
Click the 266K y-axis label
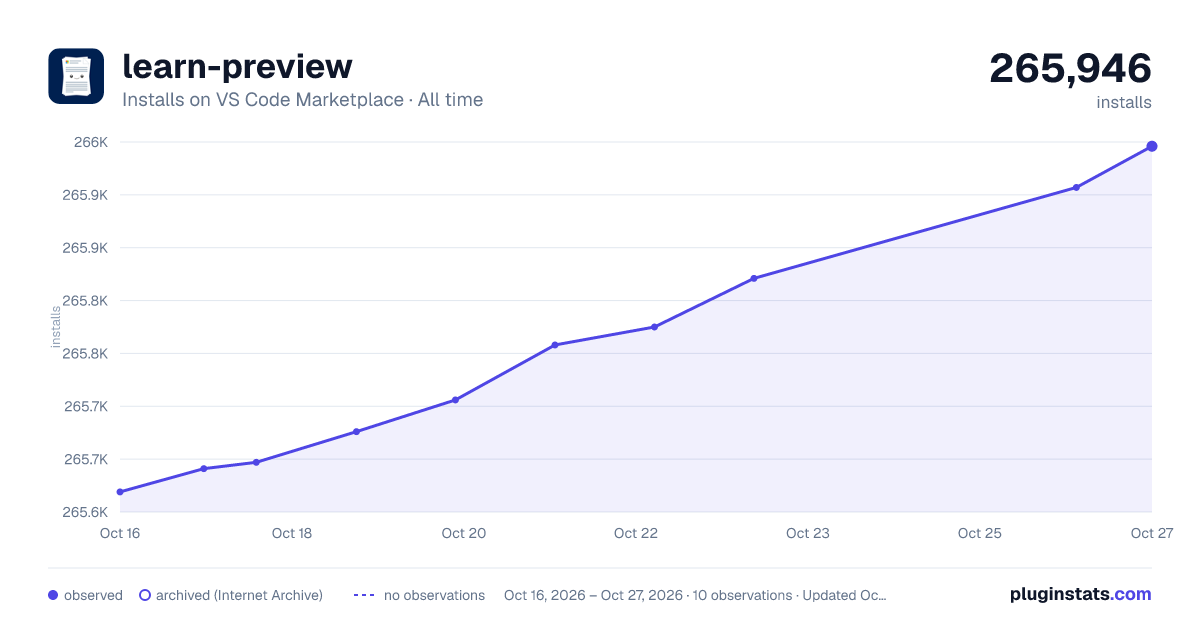(91, 142)
